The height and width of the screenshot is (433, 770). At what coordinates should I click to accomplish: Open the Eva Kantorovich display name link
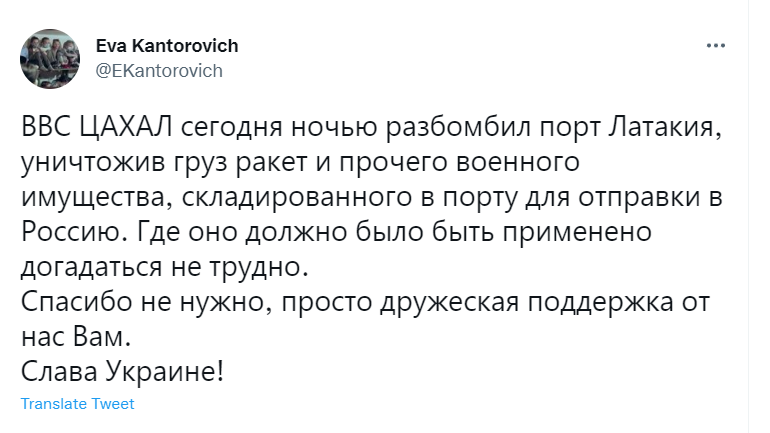[166, 46]
